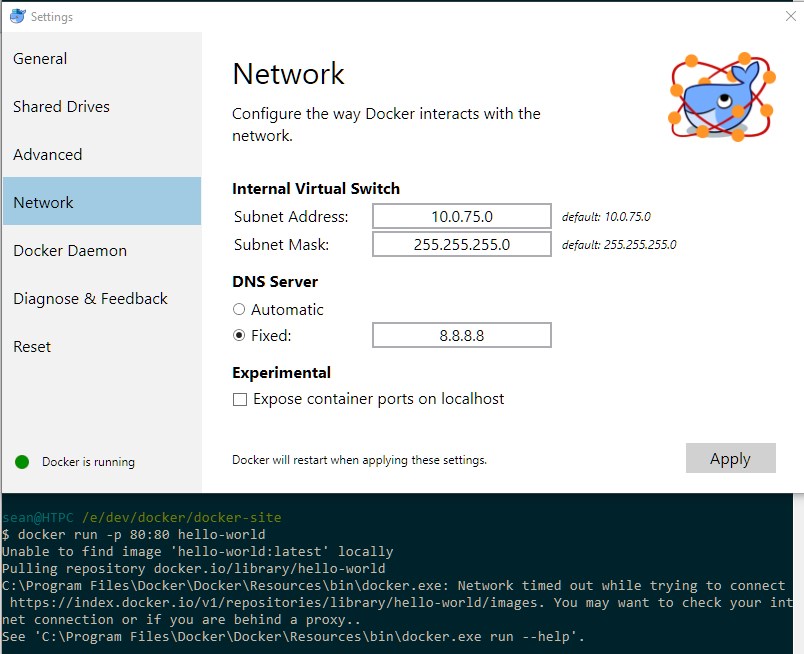This screenshot has height=654, width=804.
Task: Click the 'run --help' terminal line
Action: (x=293, y=637)
